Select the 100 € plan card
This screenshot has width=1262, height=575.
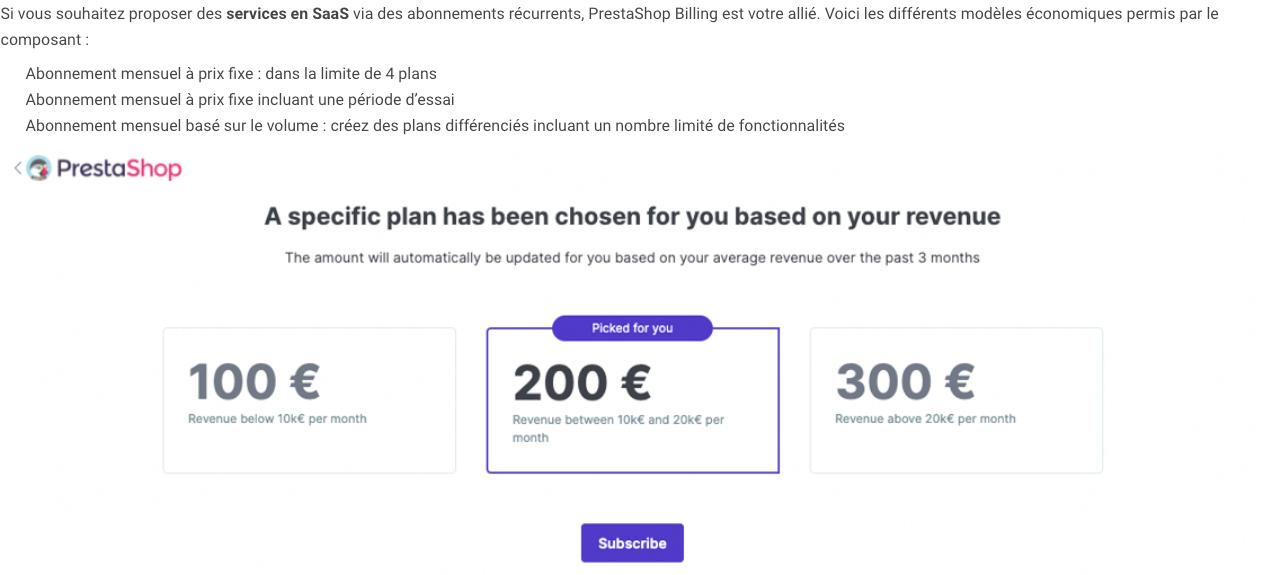309,400
